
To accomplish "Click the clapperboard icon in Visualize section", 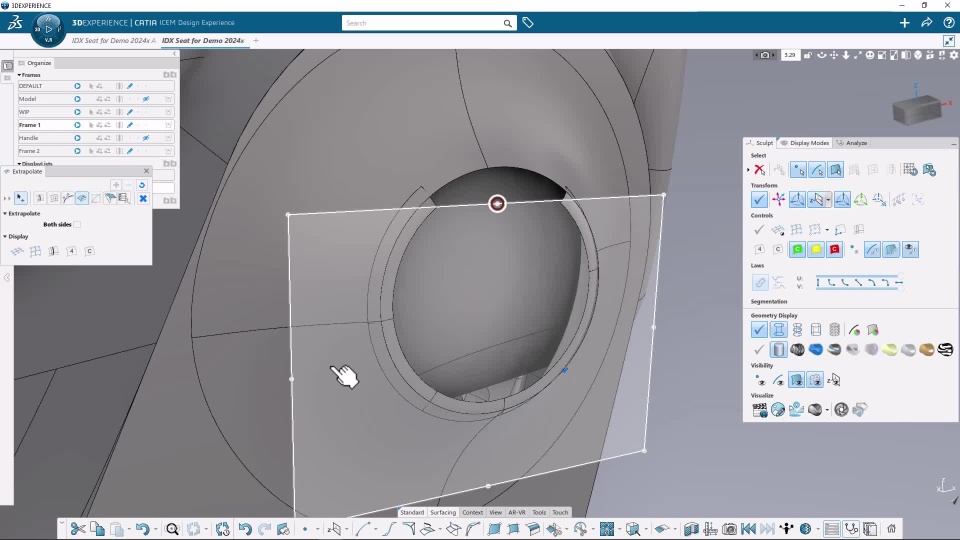I will [x=760, y=410].
